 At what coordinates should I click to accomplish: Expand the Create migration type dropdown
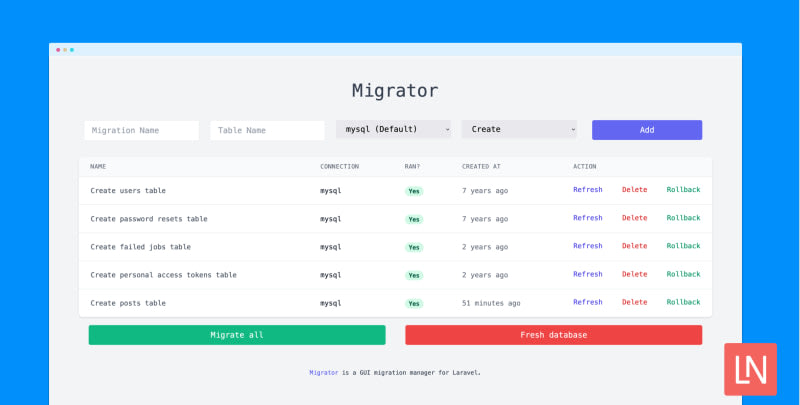pos(519,130)
